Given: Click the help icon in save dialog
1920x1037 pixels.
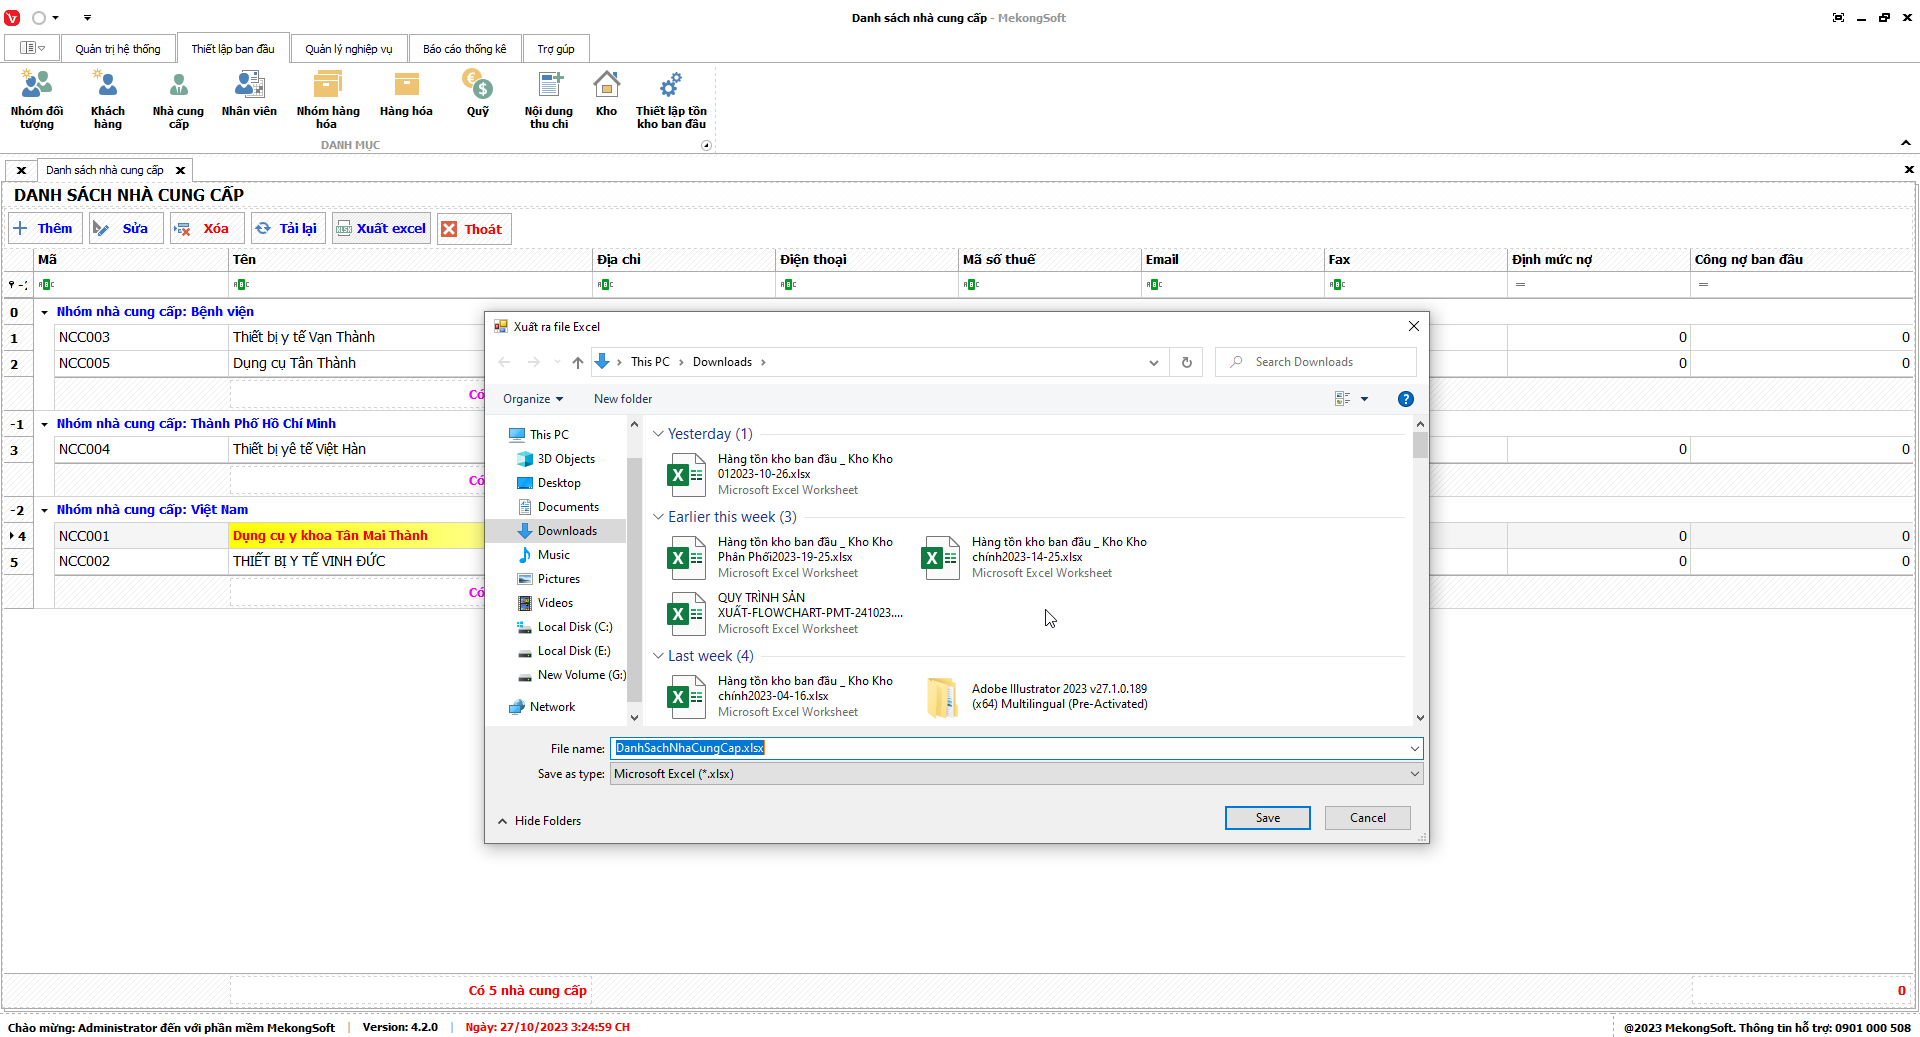Looking at the screenshot, I should 1405,399.
